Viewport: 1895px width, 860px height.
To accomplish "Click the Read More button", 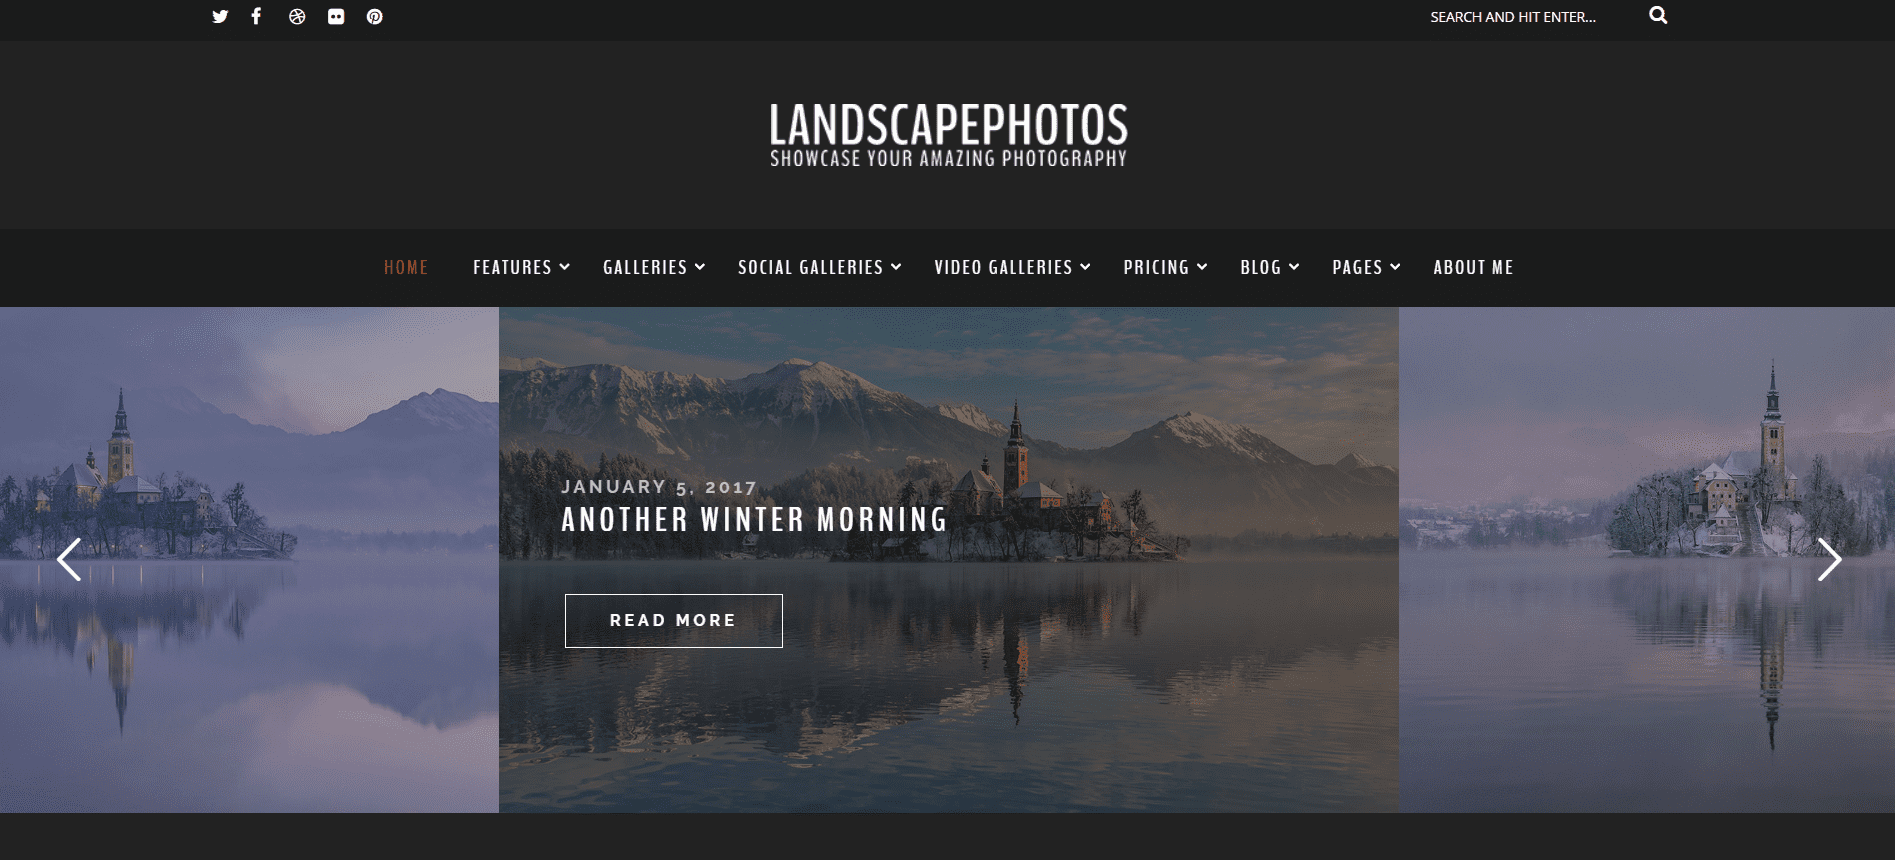I will [x=674, y=621].
